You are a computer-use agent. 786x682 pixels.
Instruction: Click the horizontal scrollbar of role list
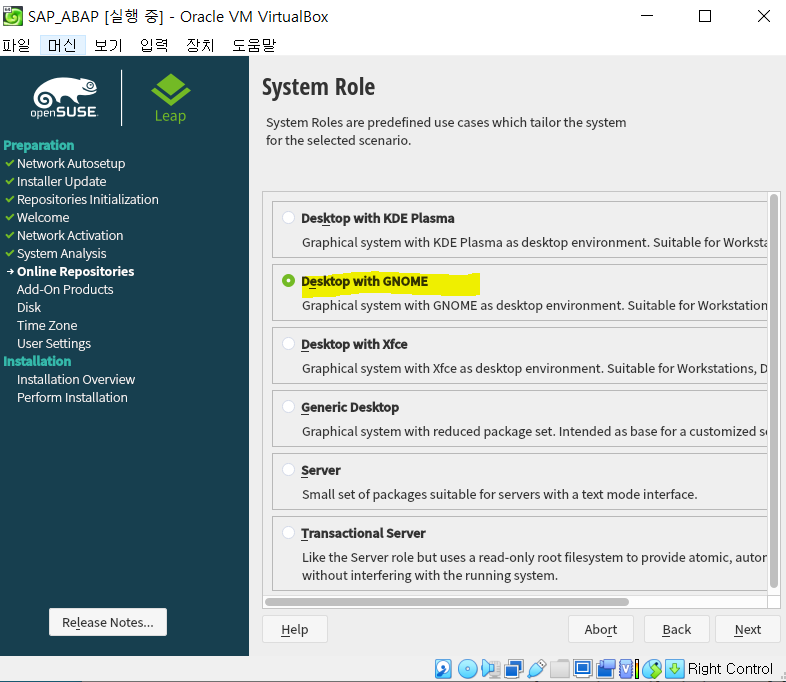tap(447, 602)
